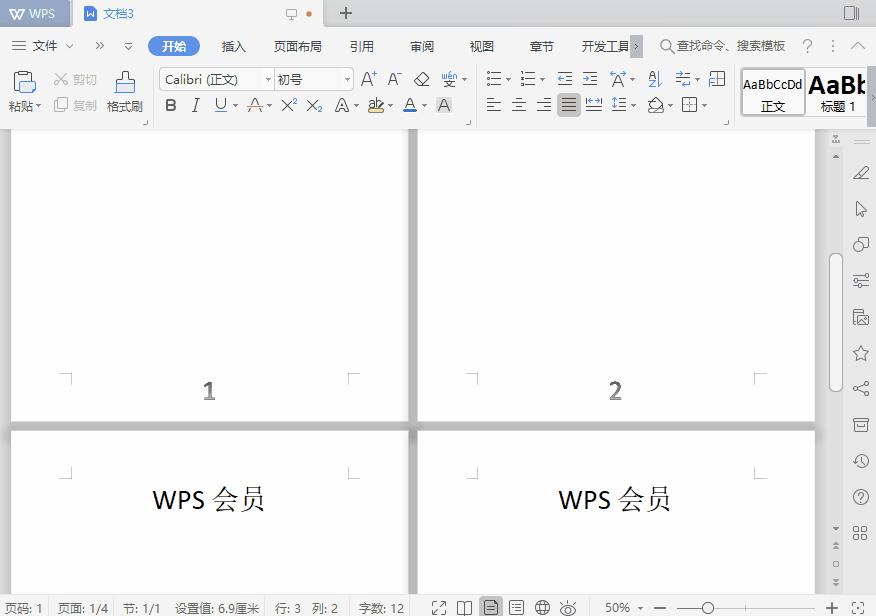
Task: Click the Paste clipboard icon
Action: point(24,82)
